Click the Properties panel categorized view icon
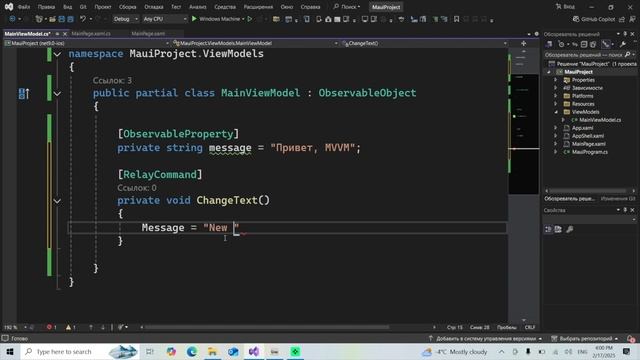 (x=548, y=229)
